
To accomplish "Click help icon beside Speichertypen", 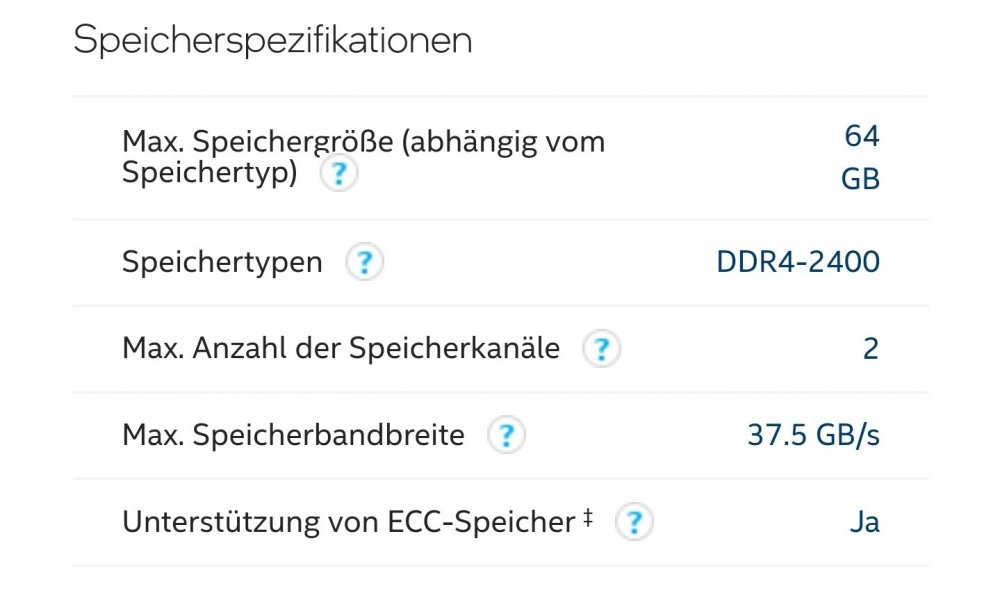I will tap(364, 262).
